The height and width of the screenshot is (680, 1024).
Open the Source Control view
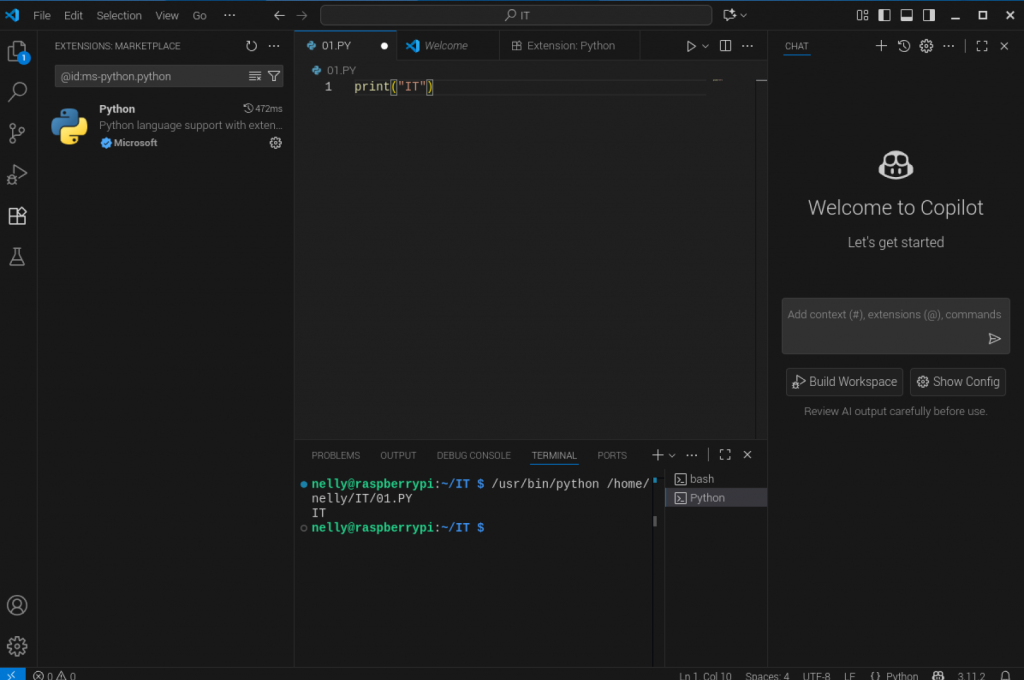click(x=17, y=133)
